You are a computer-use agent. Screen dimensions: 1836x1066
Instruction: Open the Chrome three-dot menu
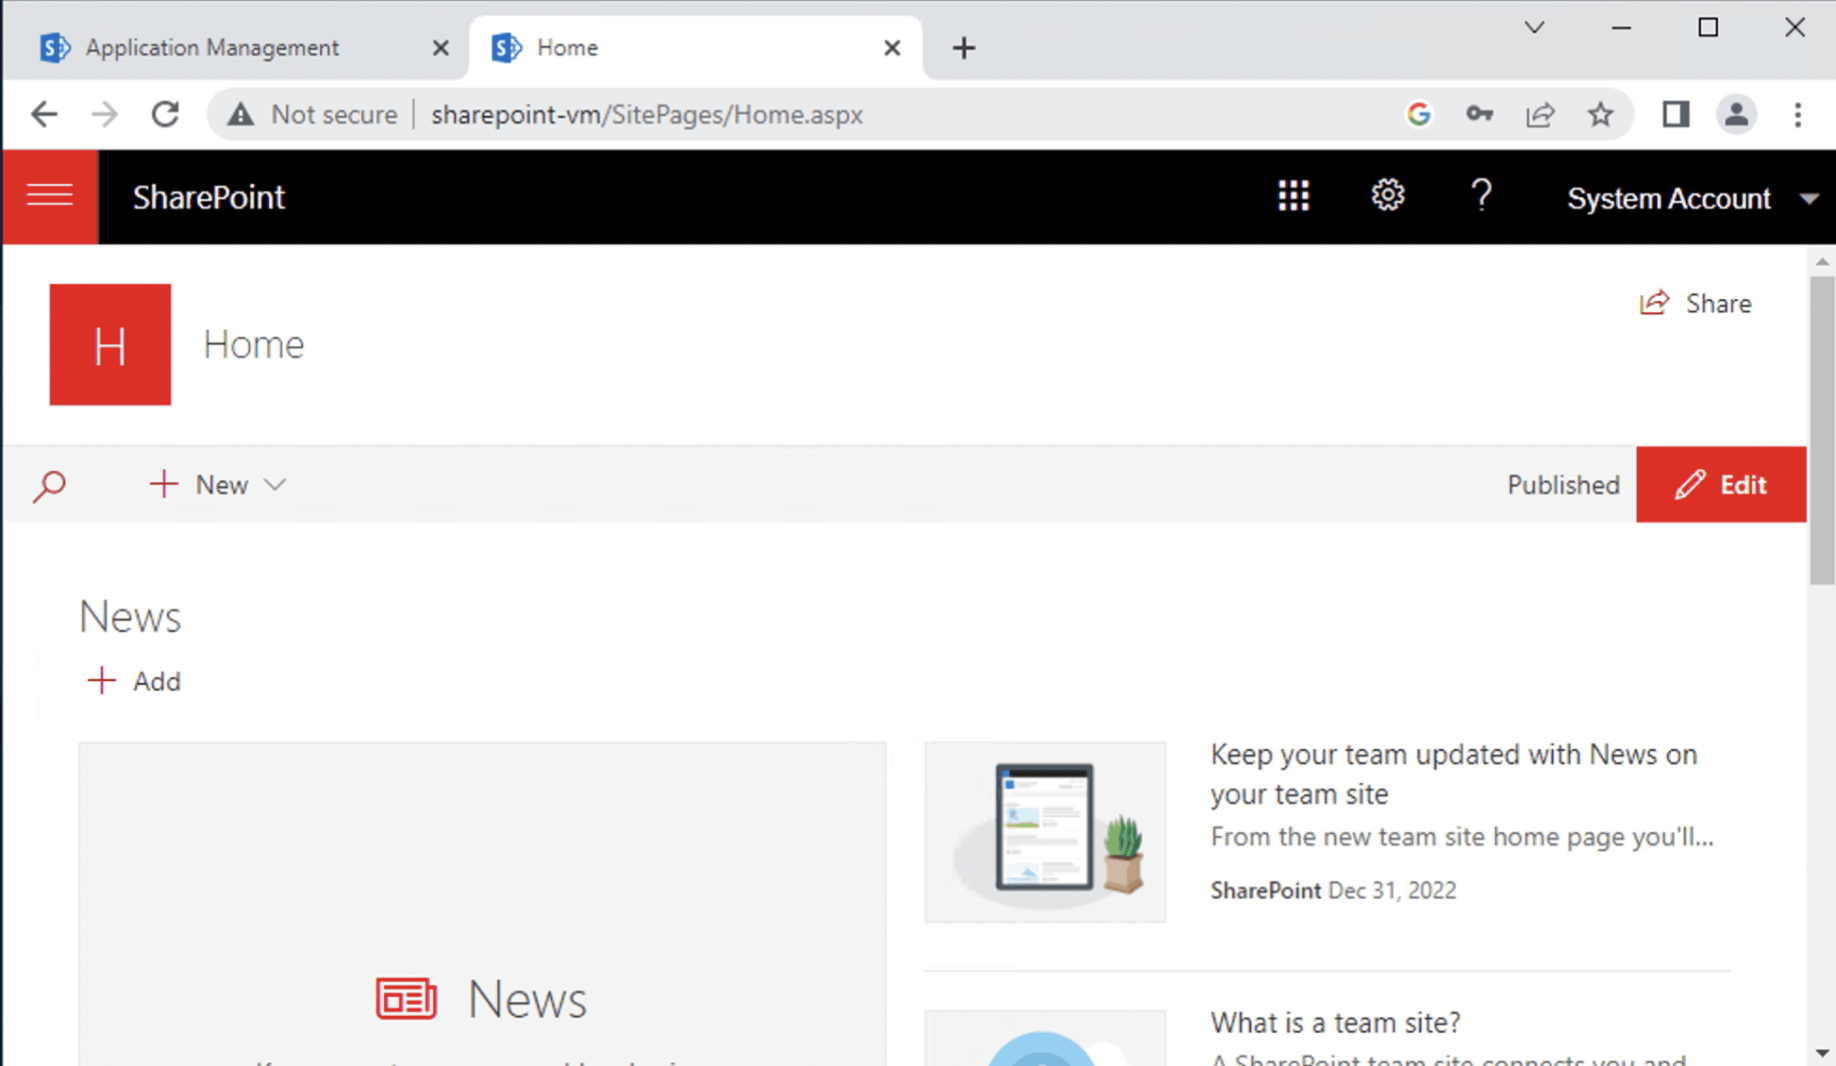coord(1798,115)
